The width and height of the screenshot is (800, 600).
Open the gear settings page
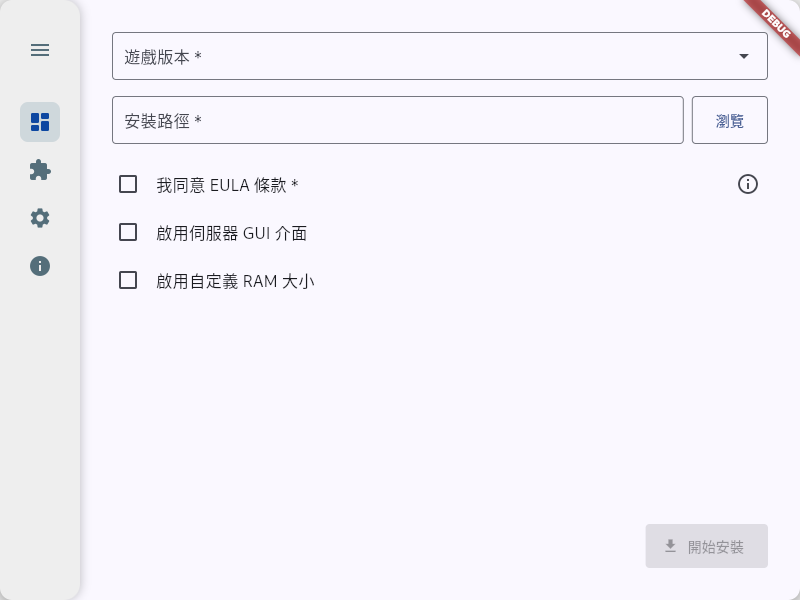click(x=40, y=218)
